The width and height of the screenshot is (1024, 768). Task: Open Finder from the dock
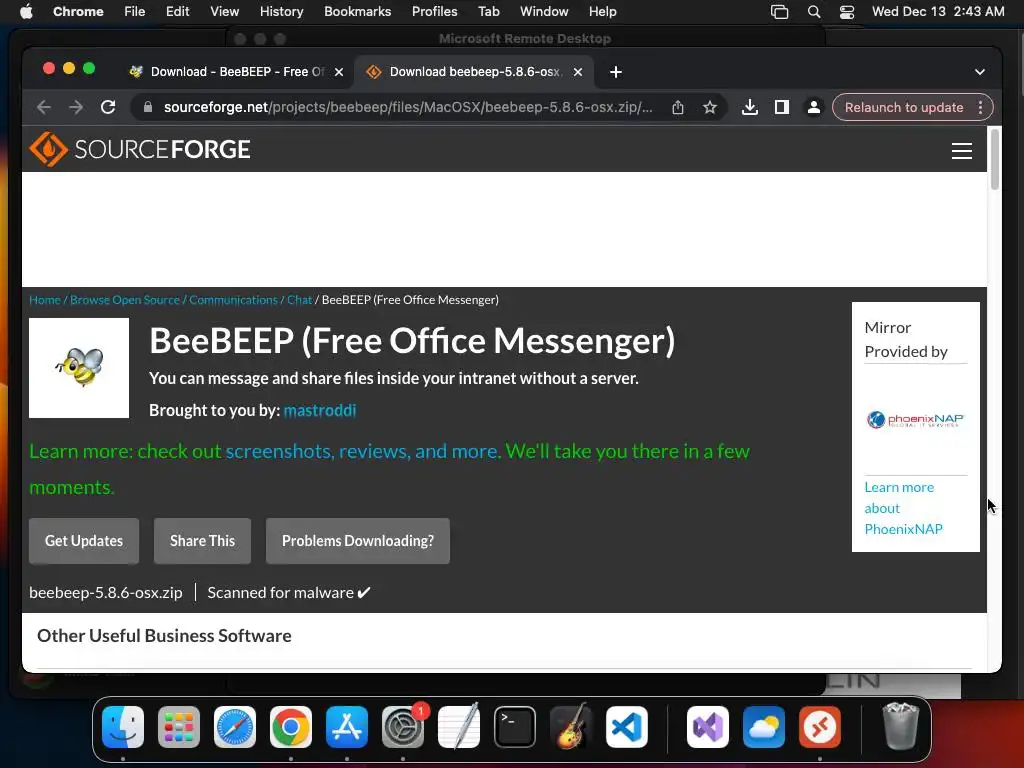point(123,727)
